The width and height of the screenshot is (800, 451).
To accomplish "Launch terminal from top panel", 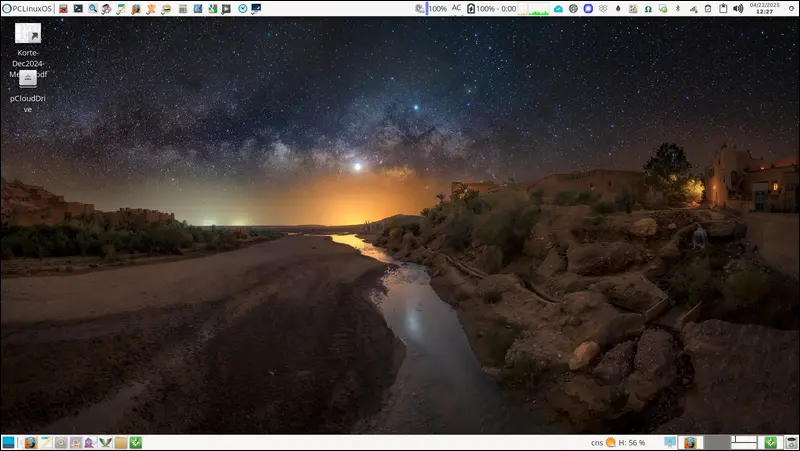I will 78,9.
